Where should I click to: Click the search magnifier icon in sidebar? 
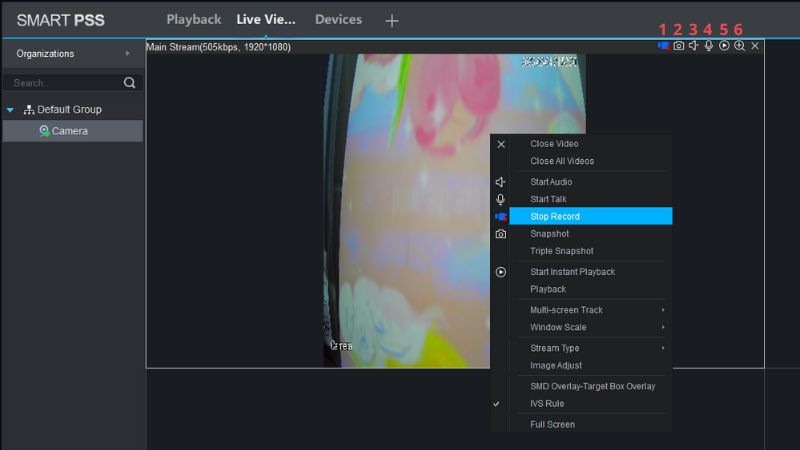[129, 83]
